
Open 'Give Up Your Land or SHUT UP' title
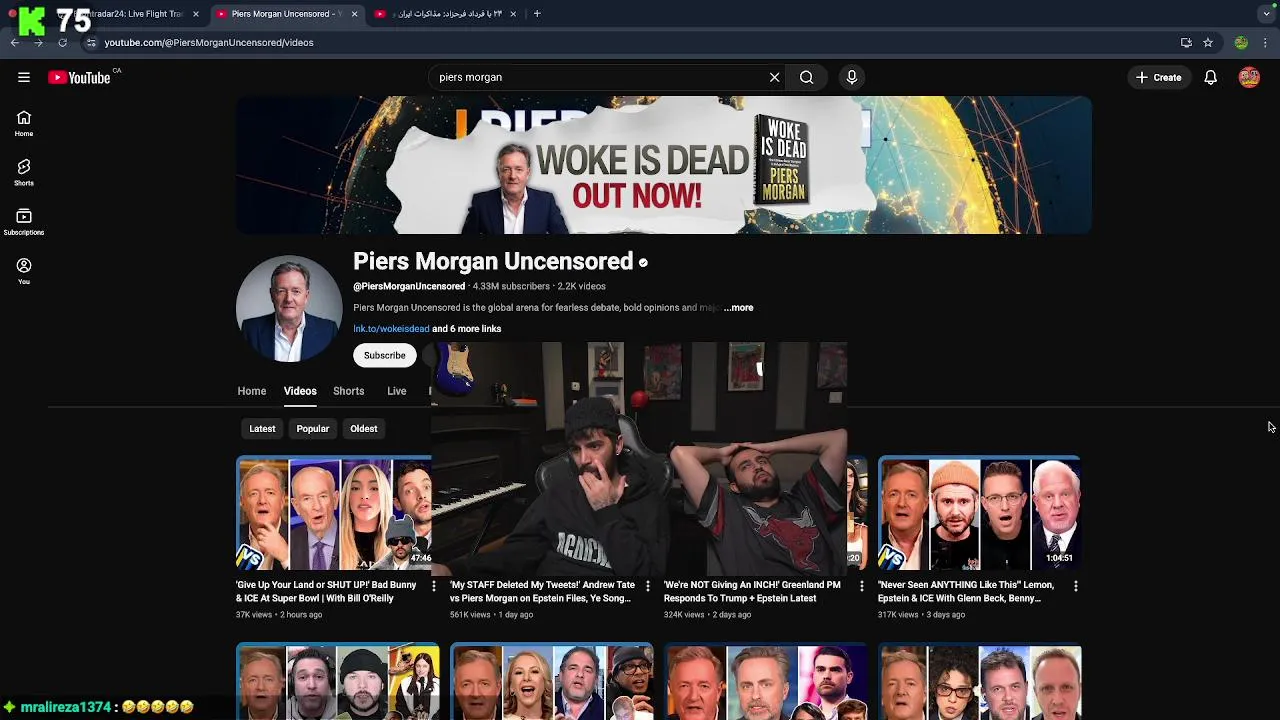tap(326, 591)
